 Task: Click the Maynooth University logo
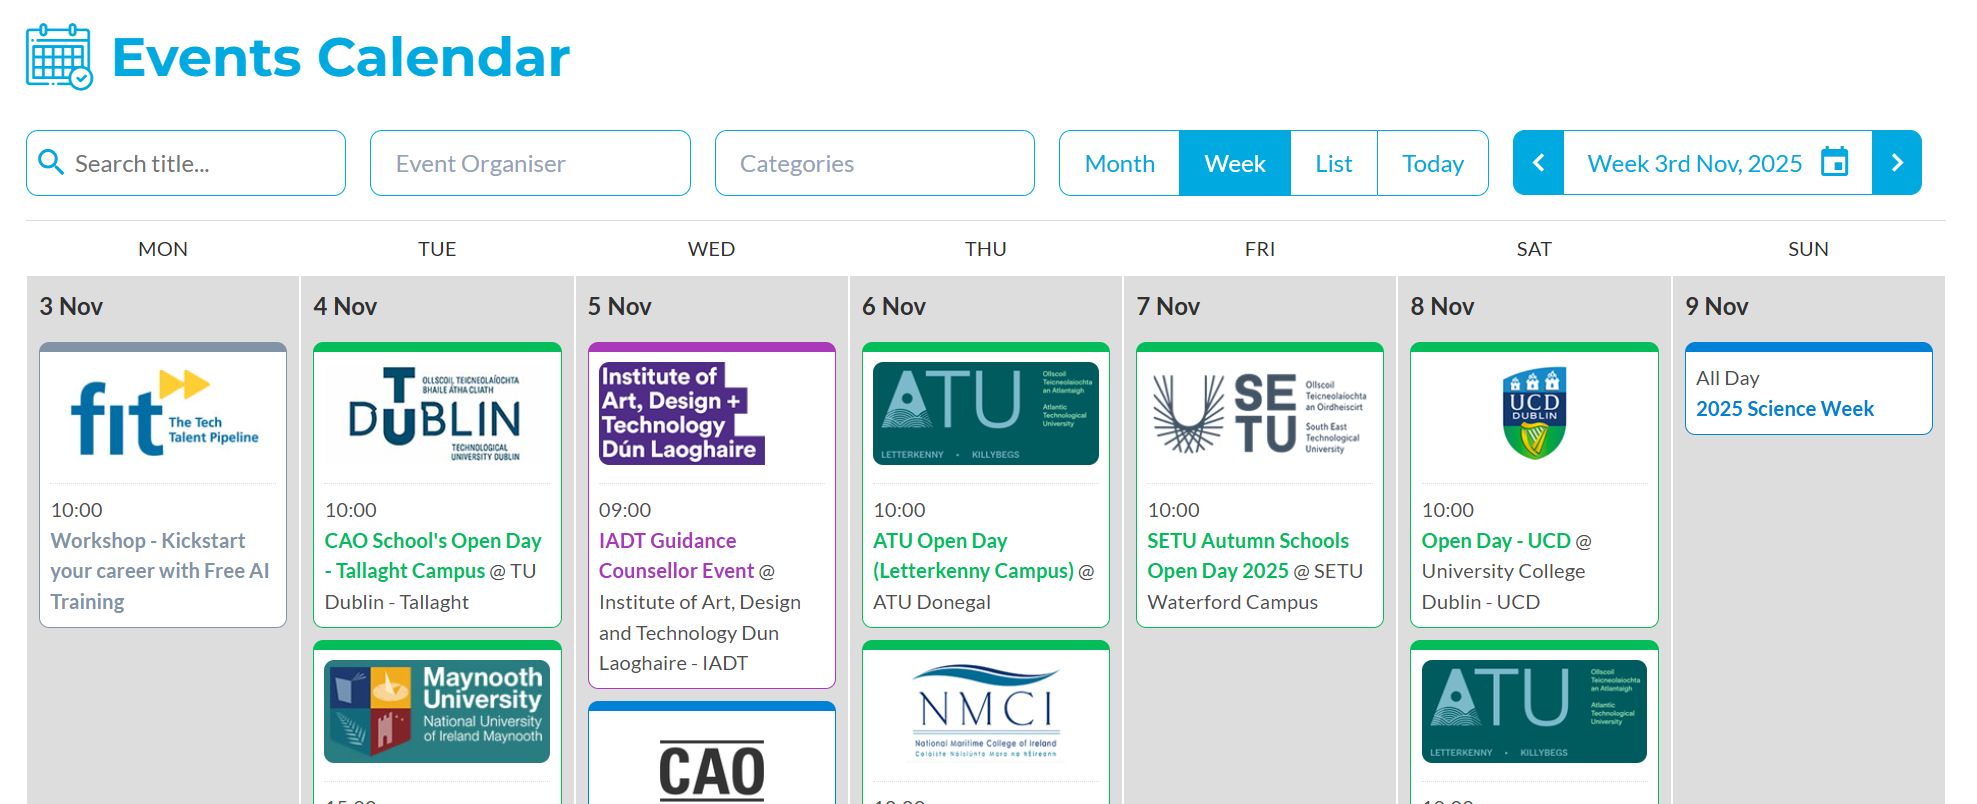click(436, 711)
